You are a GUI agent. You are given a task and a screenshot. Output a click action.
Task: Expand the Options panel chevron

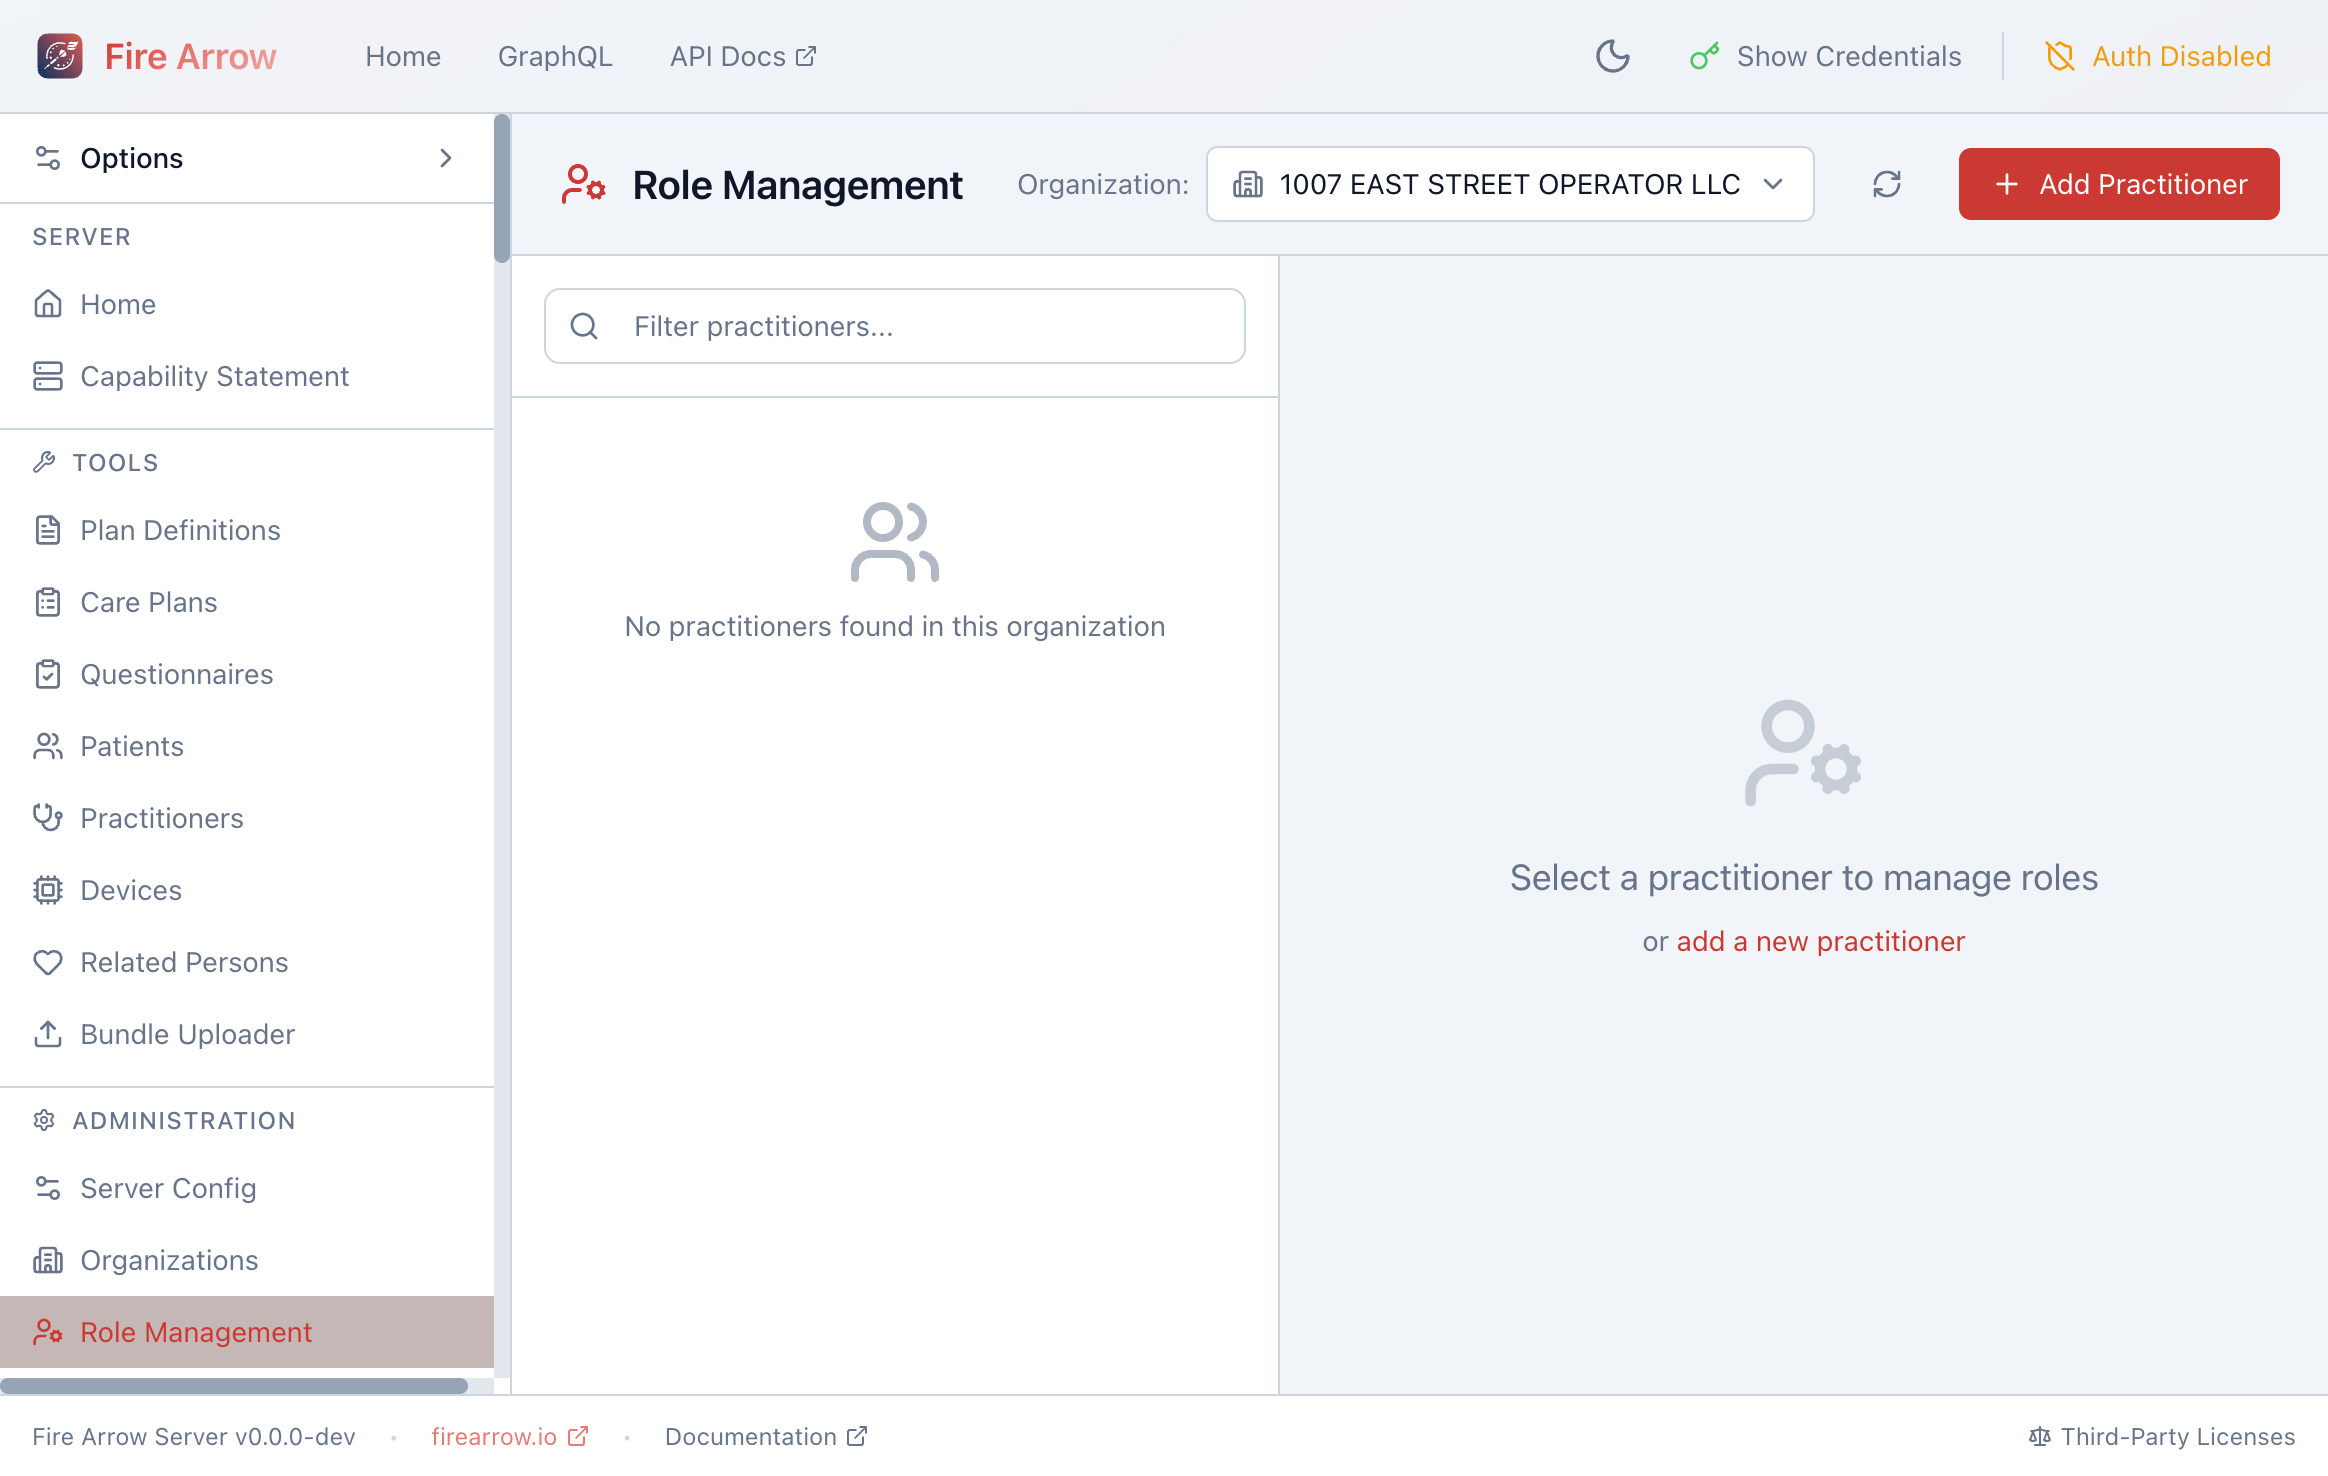click(446, 158)
